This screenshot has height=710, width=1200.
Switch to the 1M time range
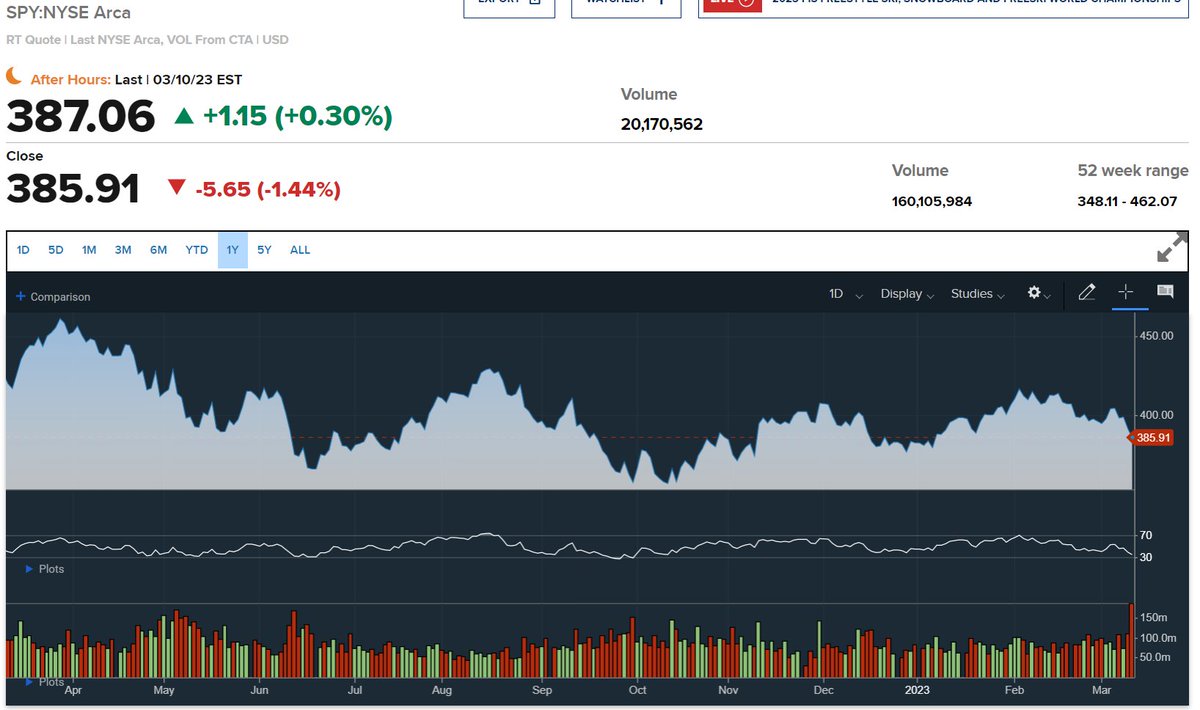pyautogui.click(x=89, y=250)
